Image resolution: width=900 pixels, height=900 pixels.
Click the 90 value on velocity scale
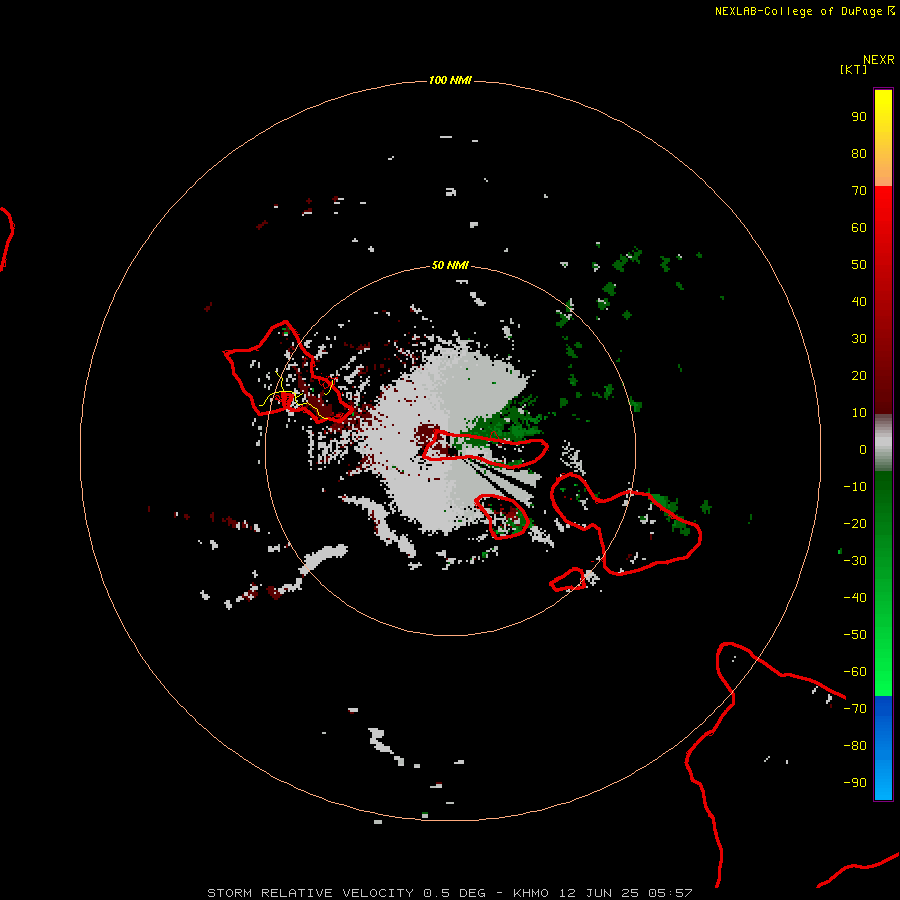point(859,117)
